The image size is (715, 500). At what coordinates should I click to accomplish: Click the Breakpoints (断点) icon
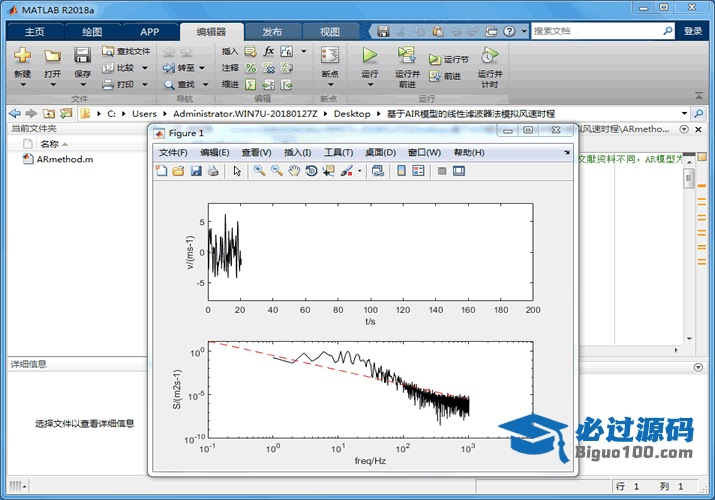click(x=330, y=56)
